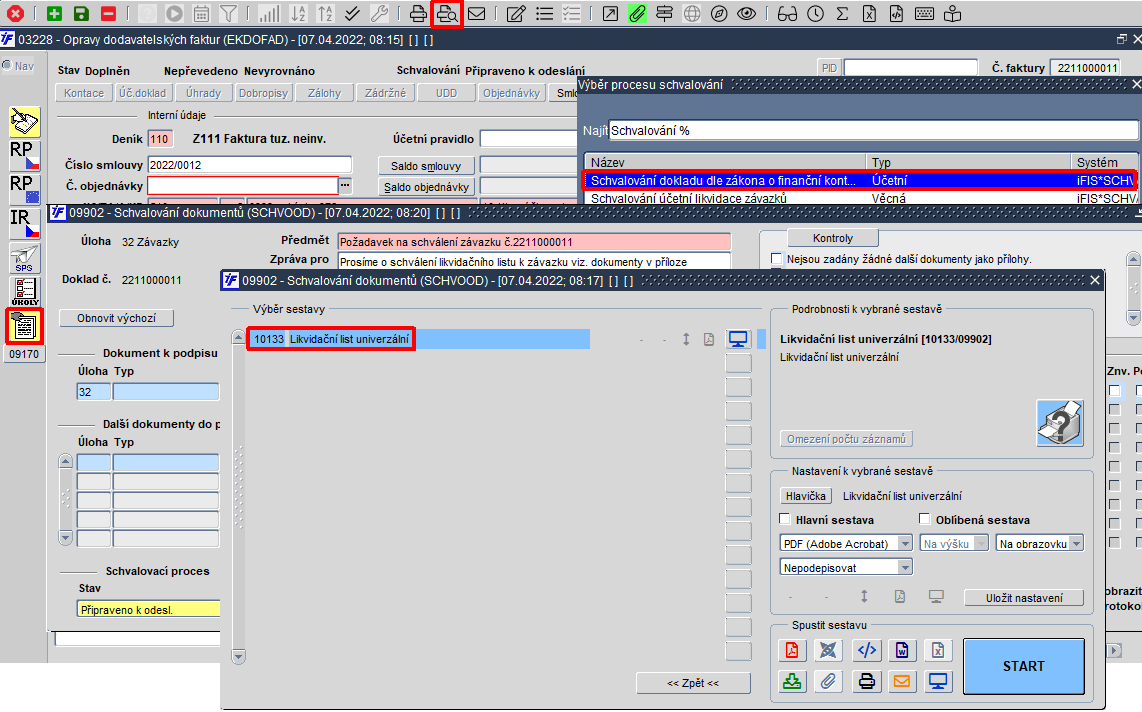
Task: Click black printer icon in Spustit sestavu
Action: [867, 681]
